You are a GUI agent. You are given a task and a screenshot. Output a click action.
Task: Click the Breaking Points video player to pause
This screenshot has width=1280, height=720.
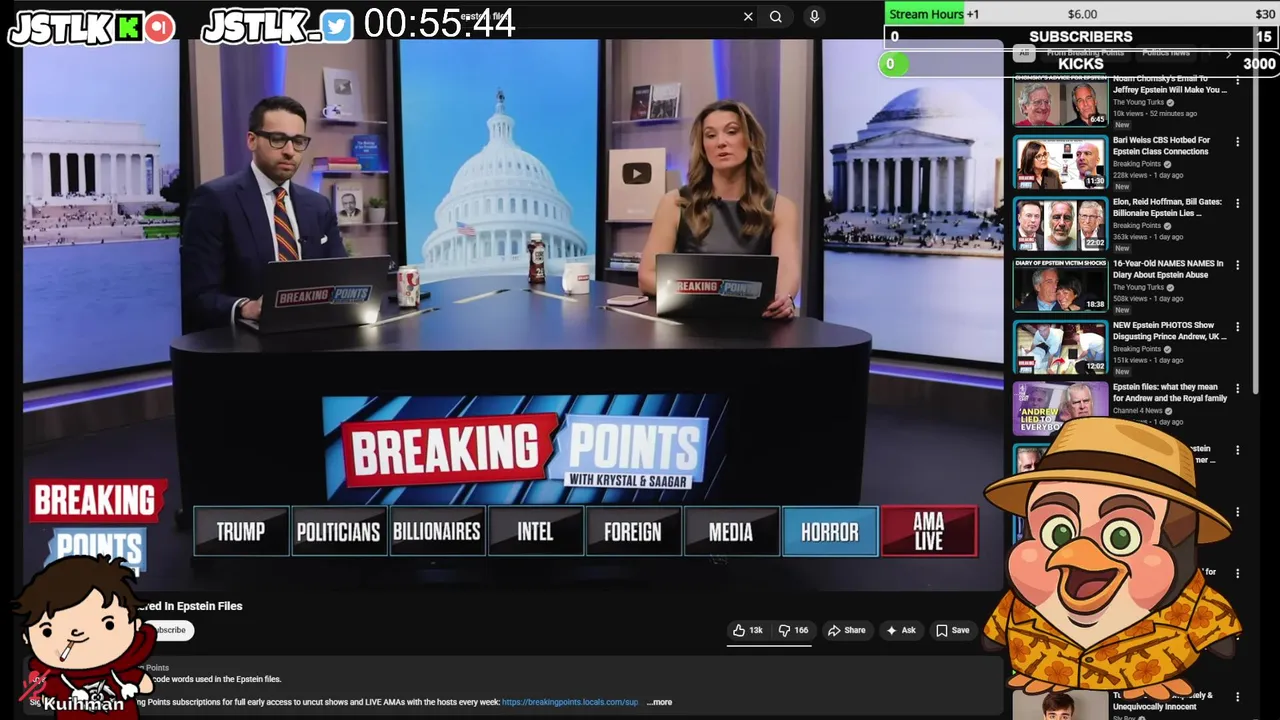point(513,315)
